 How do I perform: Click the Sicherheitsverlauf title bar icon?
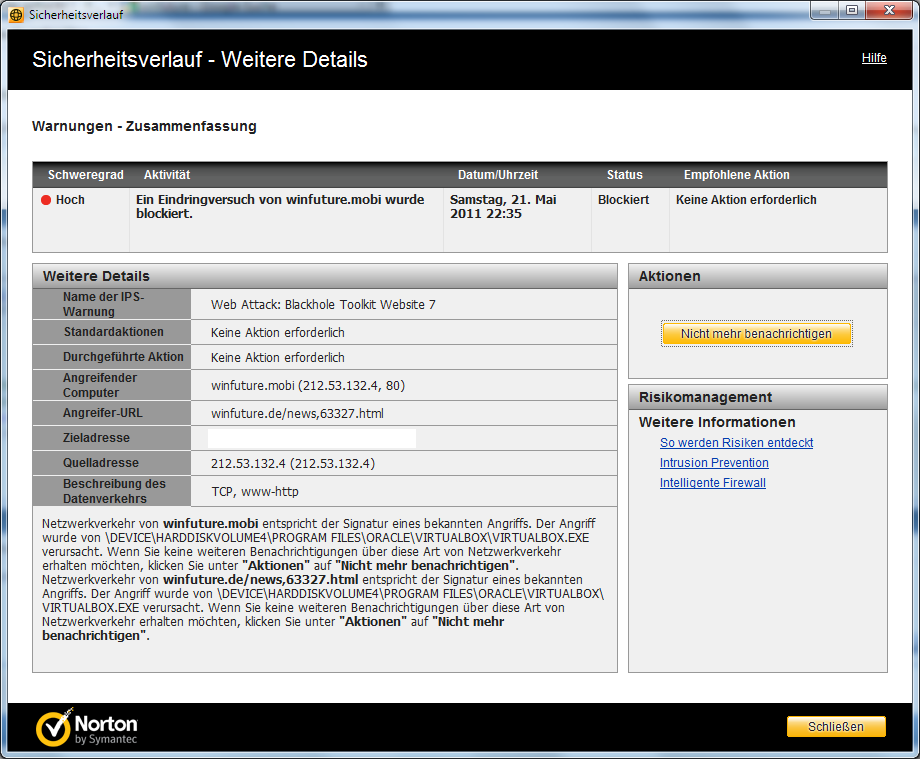[x=16, y=15]
